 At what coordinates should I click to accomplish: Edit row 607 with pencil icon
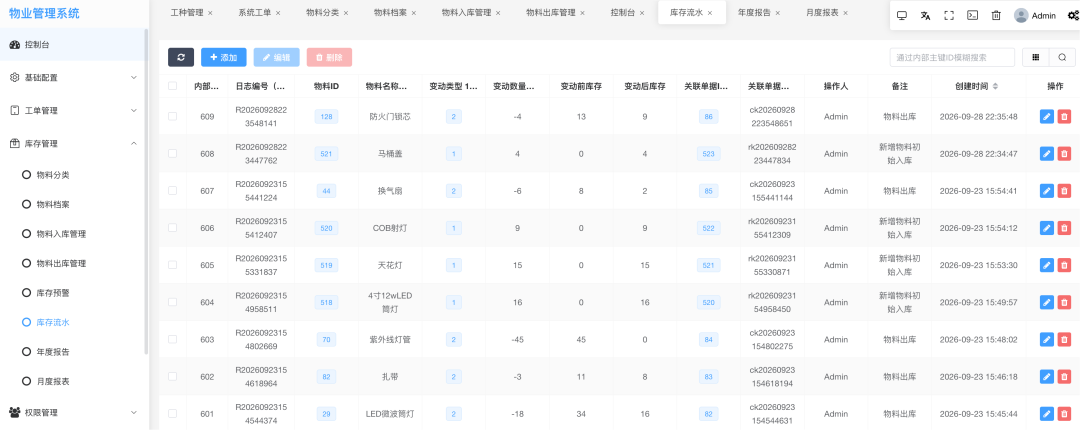[x=1047, y=191]
